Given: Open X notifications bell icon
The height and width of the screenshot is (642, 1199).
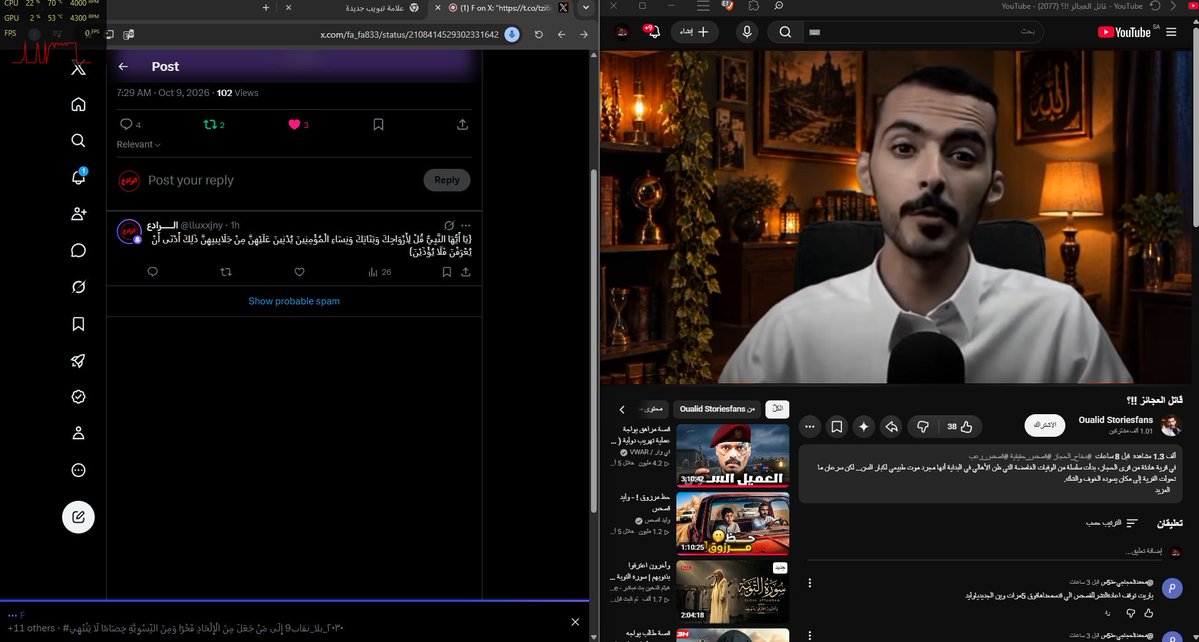Looking at the screenshot, I should [x=78, y=177].
